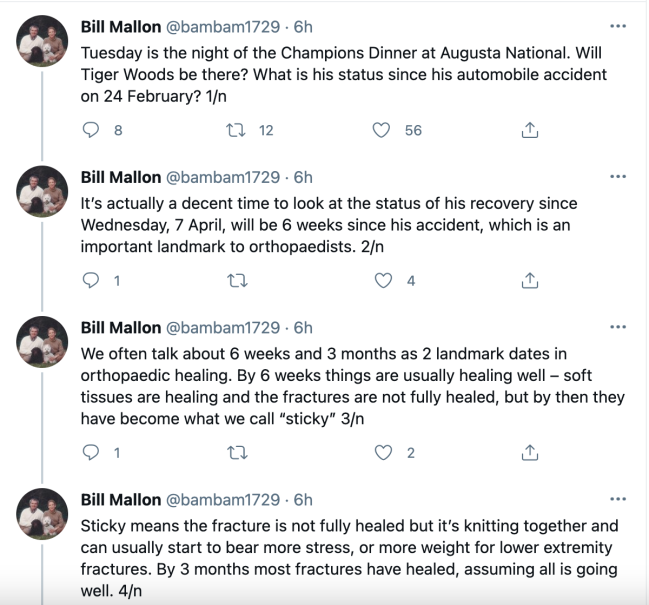Open more options menu on 3/n tweet

pos(618,327)
